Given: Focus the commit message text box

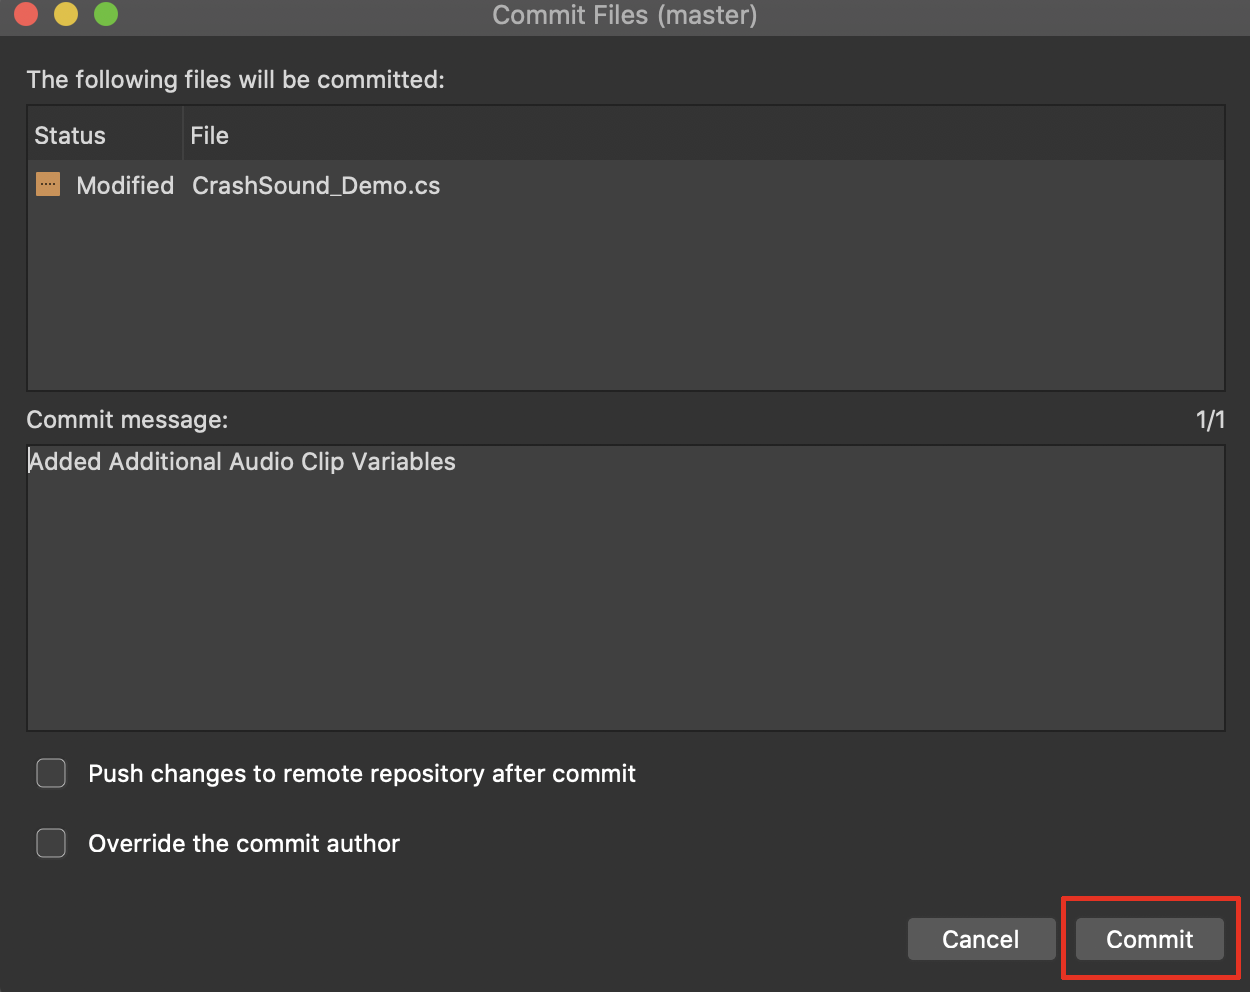Looking at the screenshot, I should (625, 588).
